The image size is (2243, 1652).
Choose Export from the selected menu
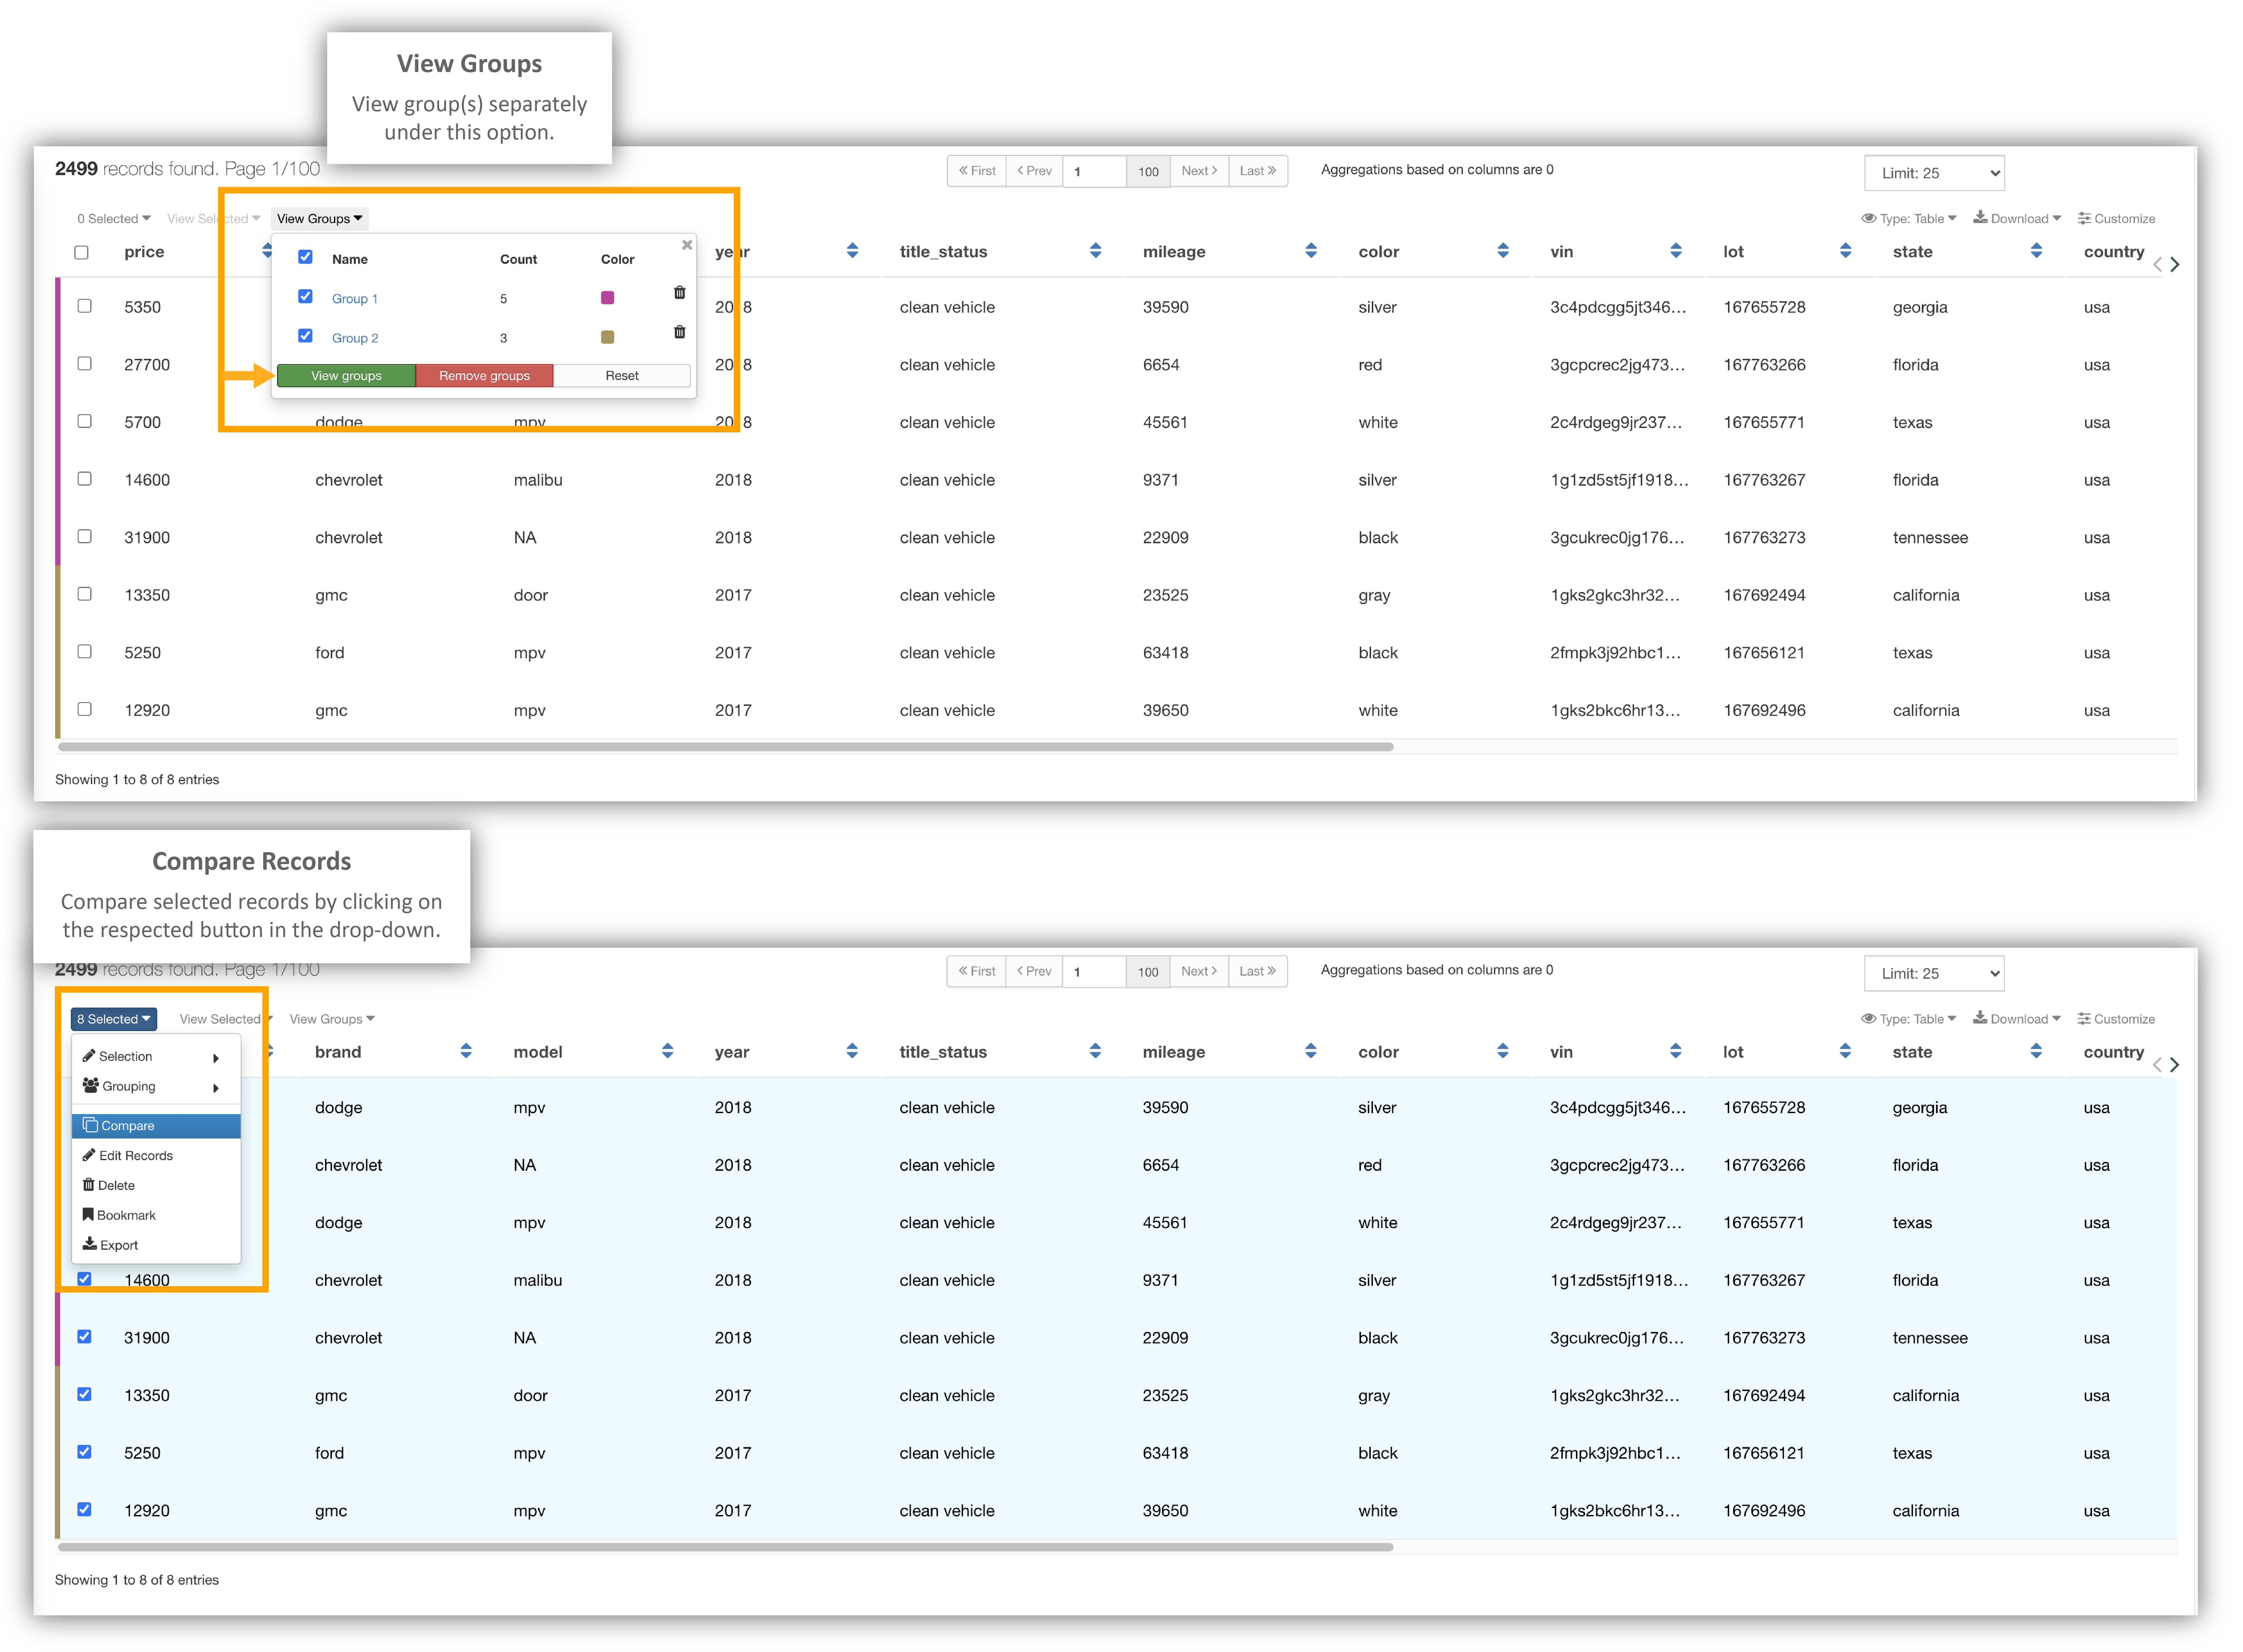tap(156, 1245)
